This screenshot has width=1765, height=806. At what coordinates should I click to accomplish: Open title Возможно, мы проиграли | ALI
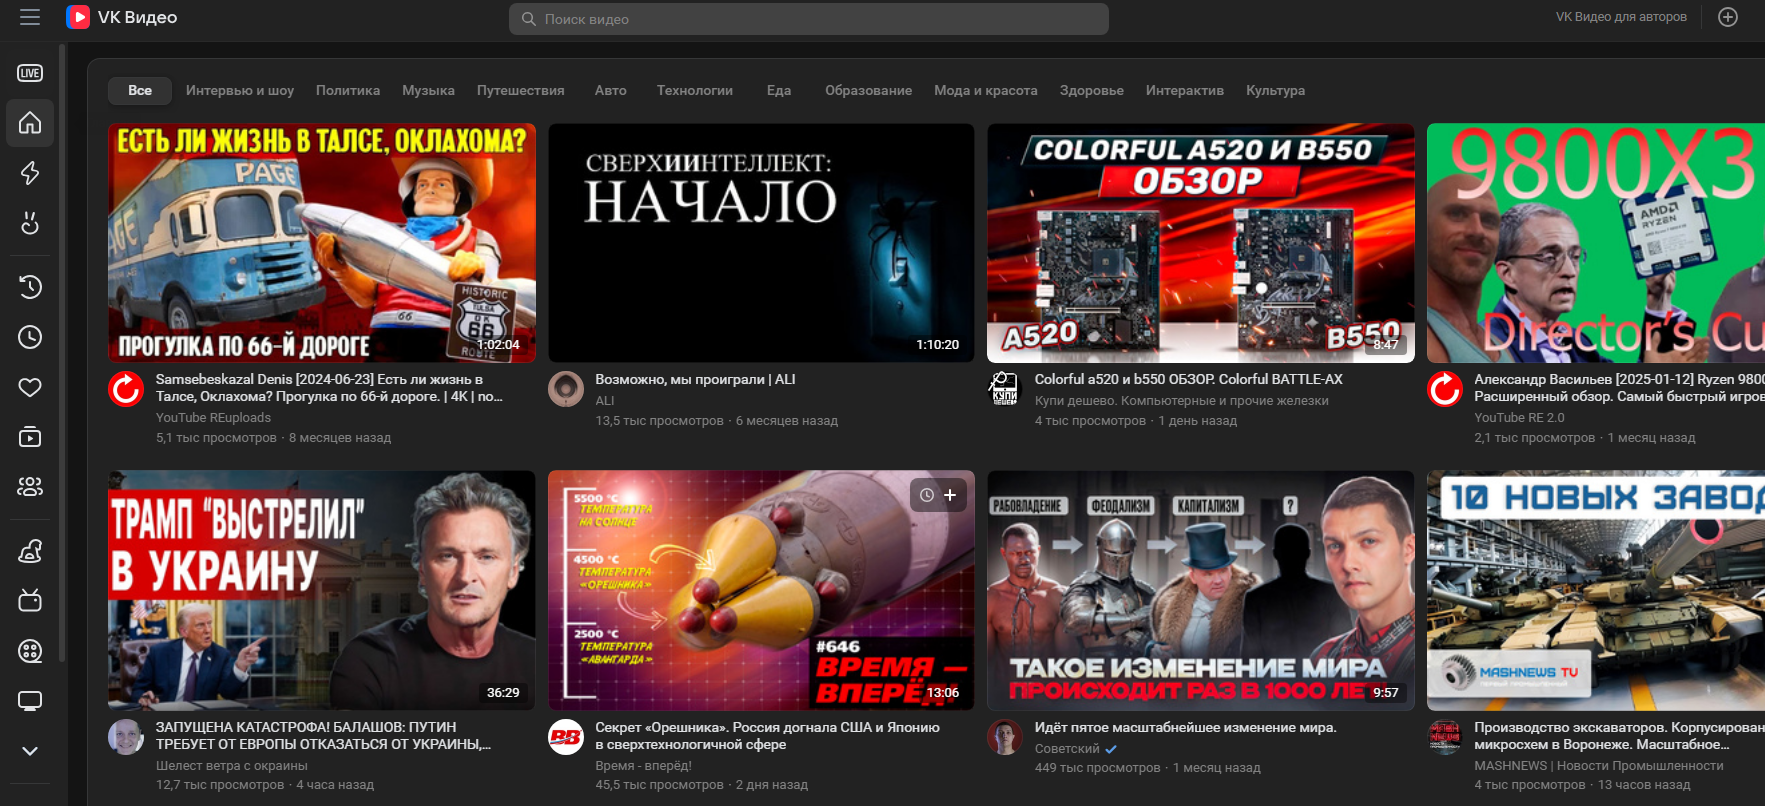tap(695, 379)
